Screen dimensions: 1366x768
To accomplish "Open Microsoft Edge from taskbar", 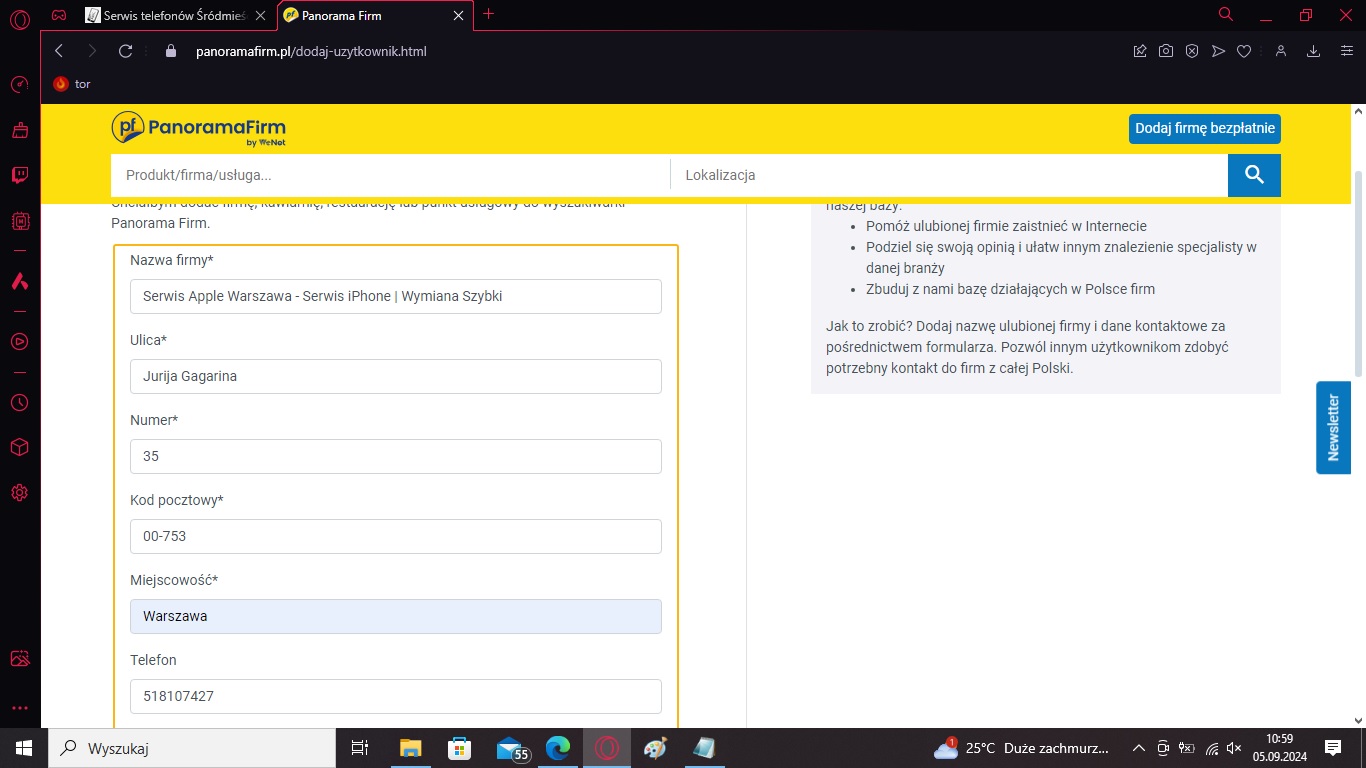I will tap(558, 748).
